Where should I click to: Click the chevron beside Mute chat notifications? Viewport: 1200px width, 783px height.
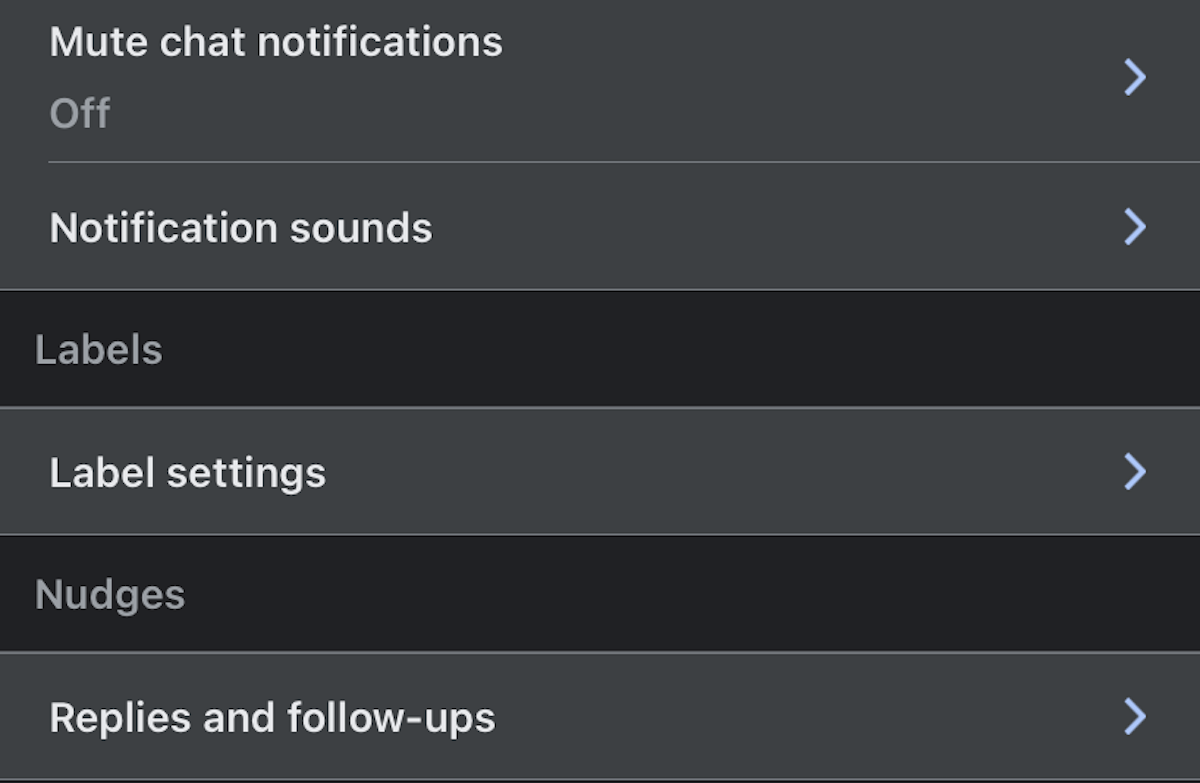(x=1134, y=77)
